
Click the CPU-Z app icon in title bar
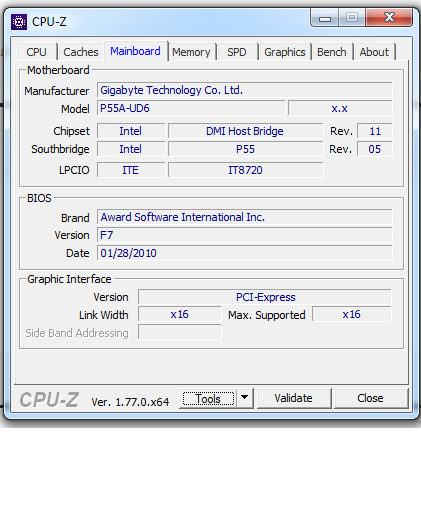(x=19, y=22)
